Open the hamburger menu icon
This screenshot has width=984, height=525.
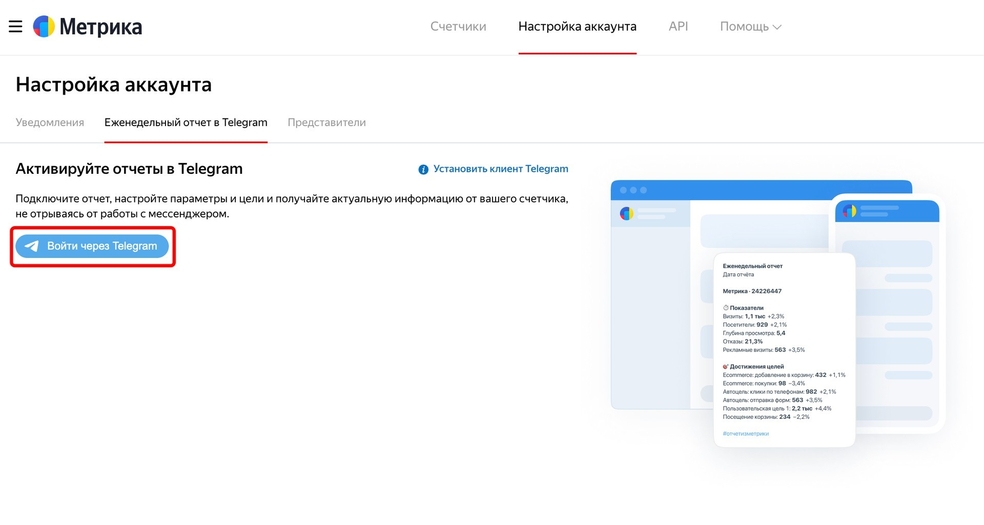click(x=15, y=26)
